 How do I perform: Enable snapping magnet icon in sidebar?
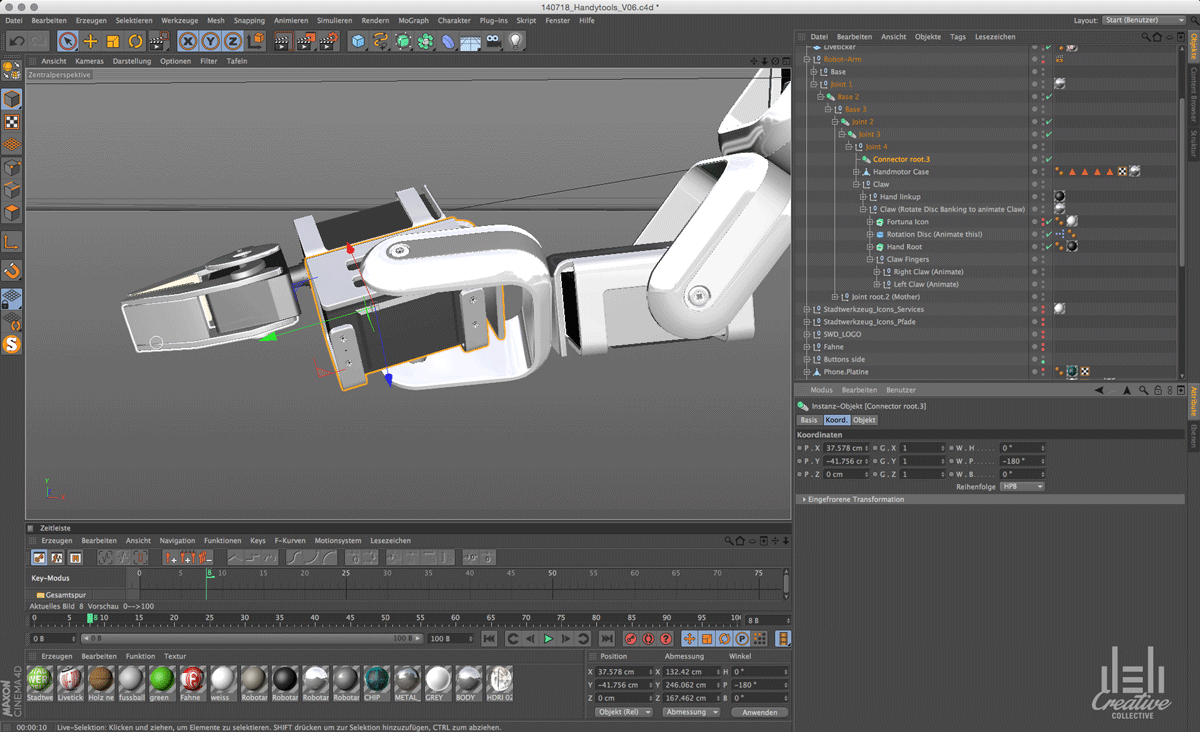(x=12, y=270)
